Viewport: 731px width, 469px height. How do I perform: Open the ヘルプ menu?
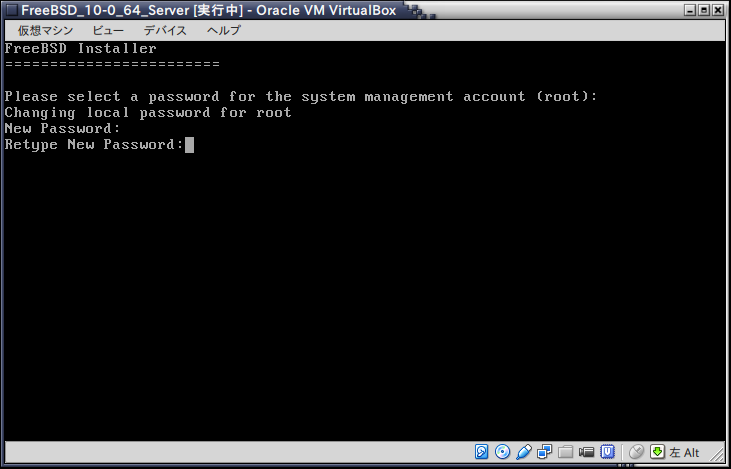click(222, 30)
